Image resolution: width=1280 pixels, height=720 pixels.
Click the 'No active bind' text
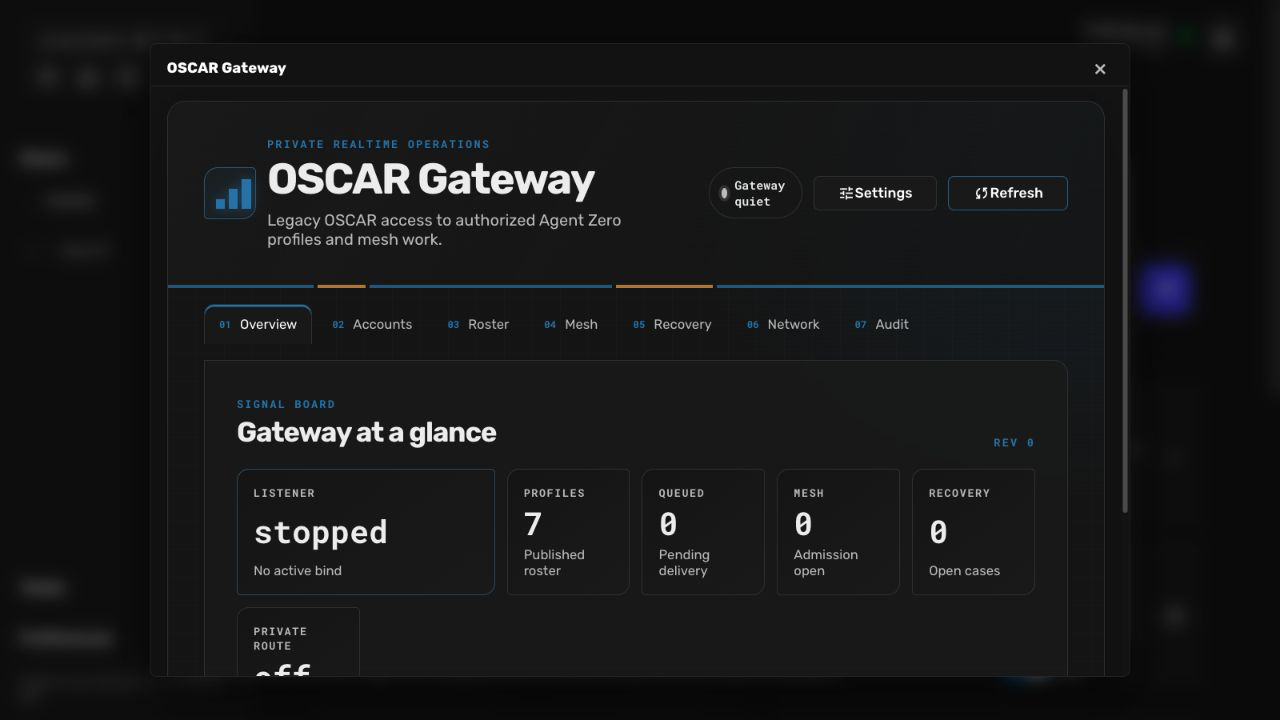[297, 571]
